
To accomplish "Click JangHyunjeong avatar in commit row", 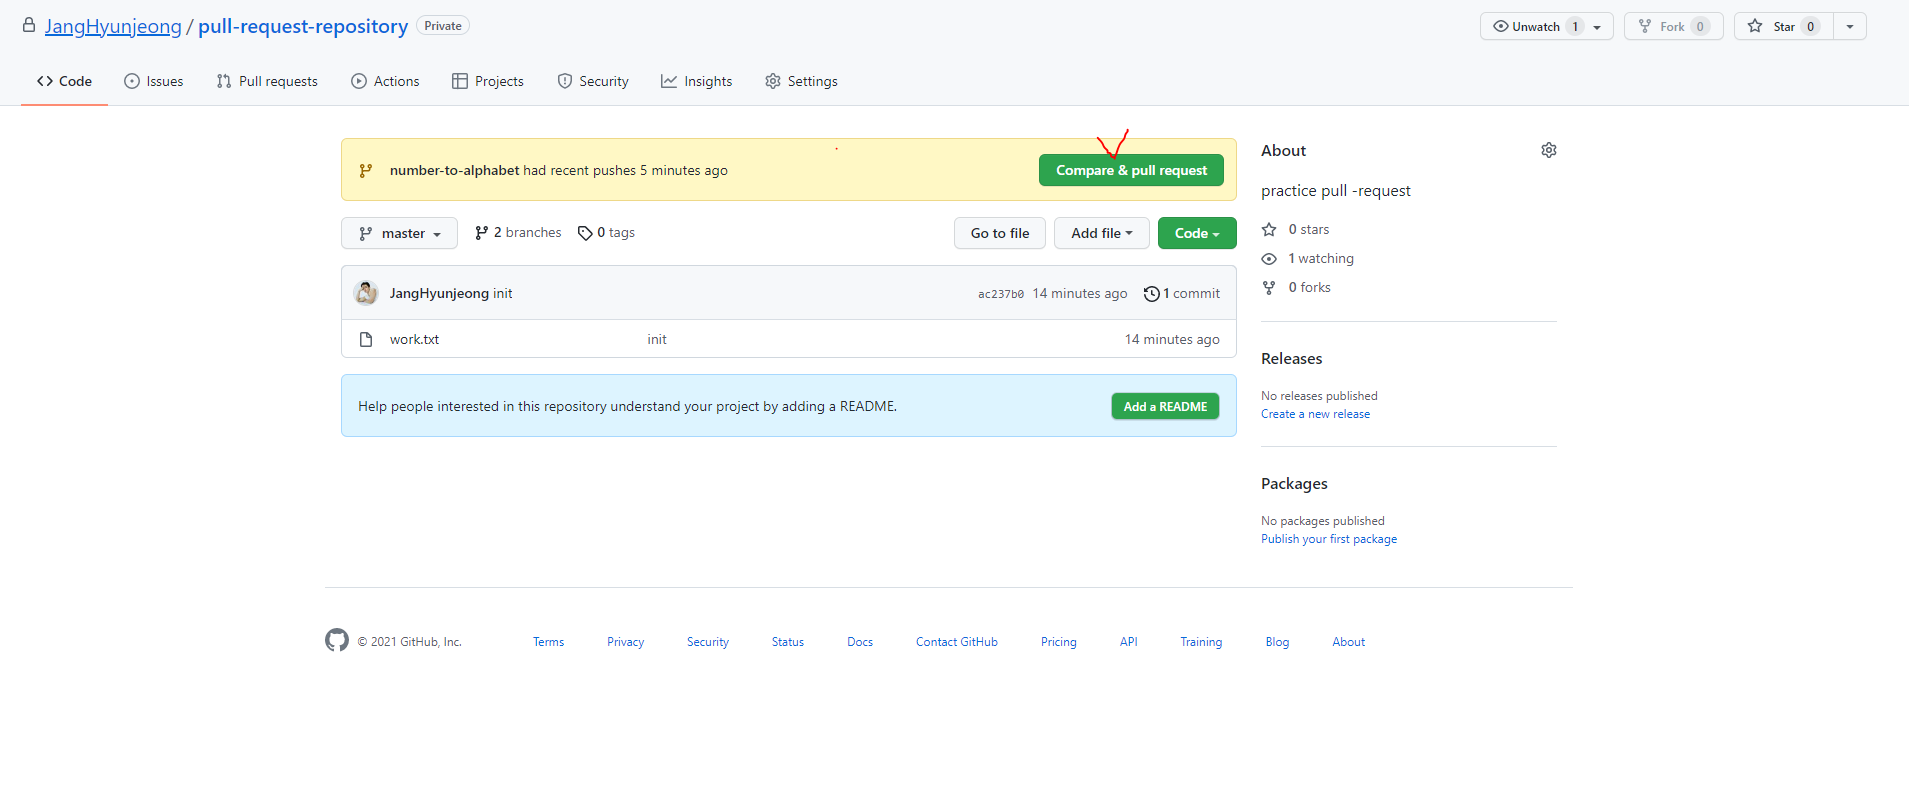I will [x=366, y=293].
